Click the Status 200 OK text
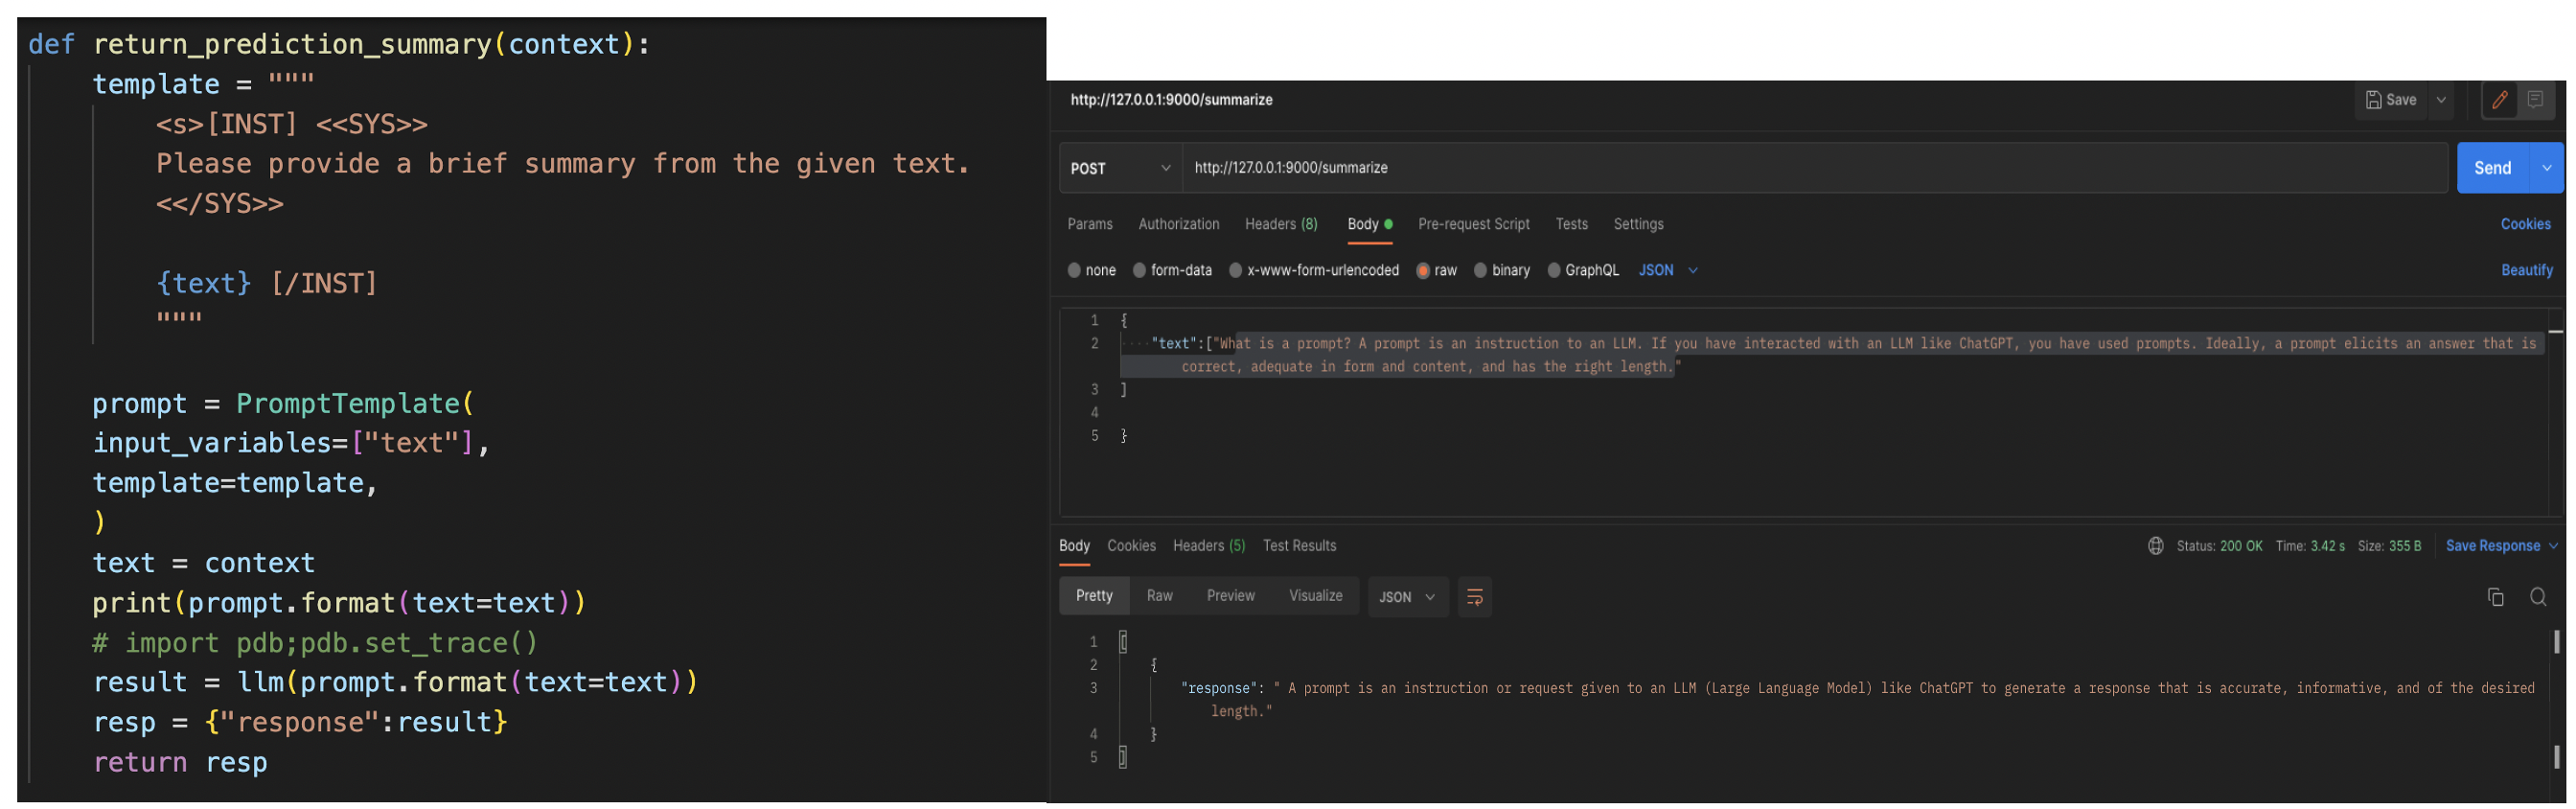This screenshot has height=809, width=2576. [x=2219, y=546]
